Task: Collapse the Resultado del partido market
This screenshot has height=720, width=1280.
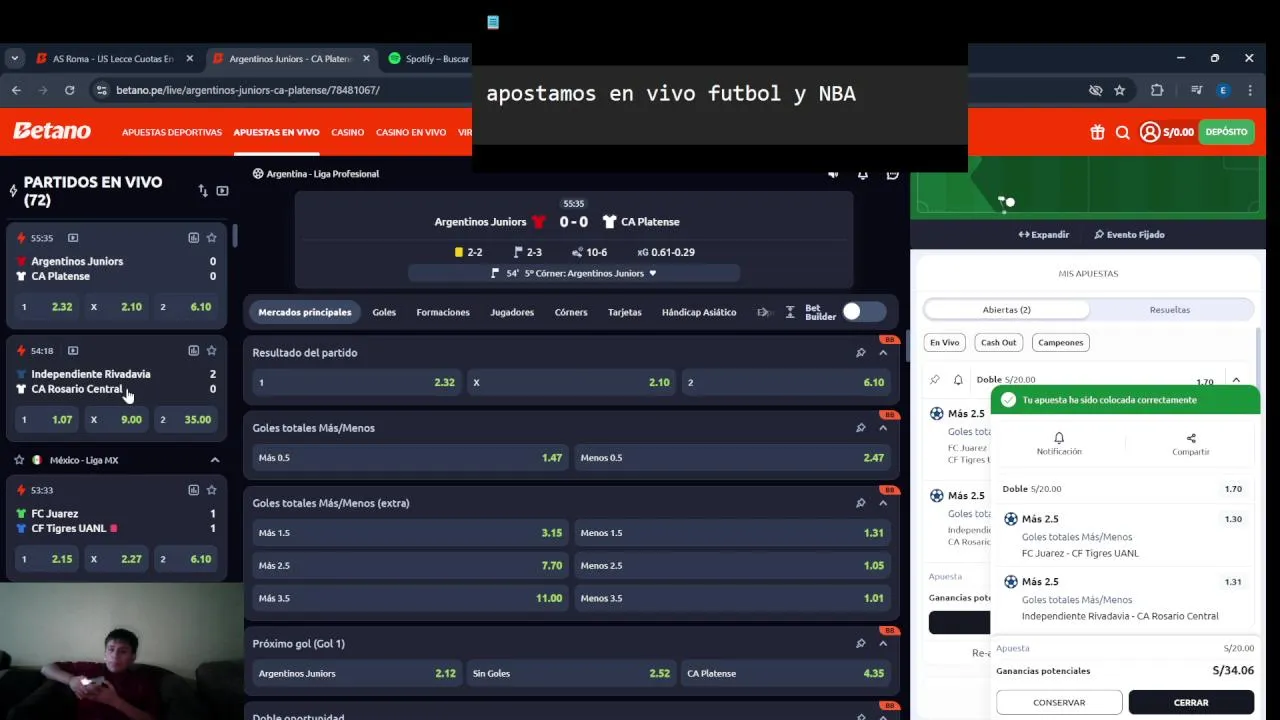Action: (x=883, y=353)
